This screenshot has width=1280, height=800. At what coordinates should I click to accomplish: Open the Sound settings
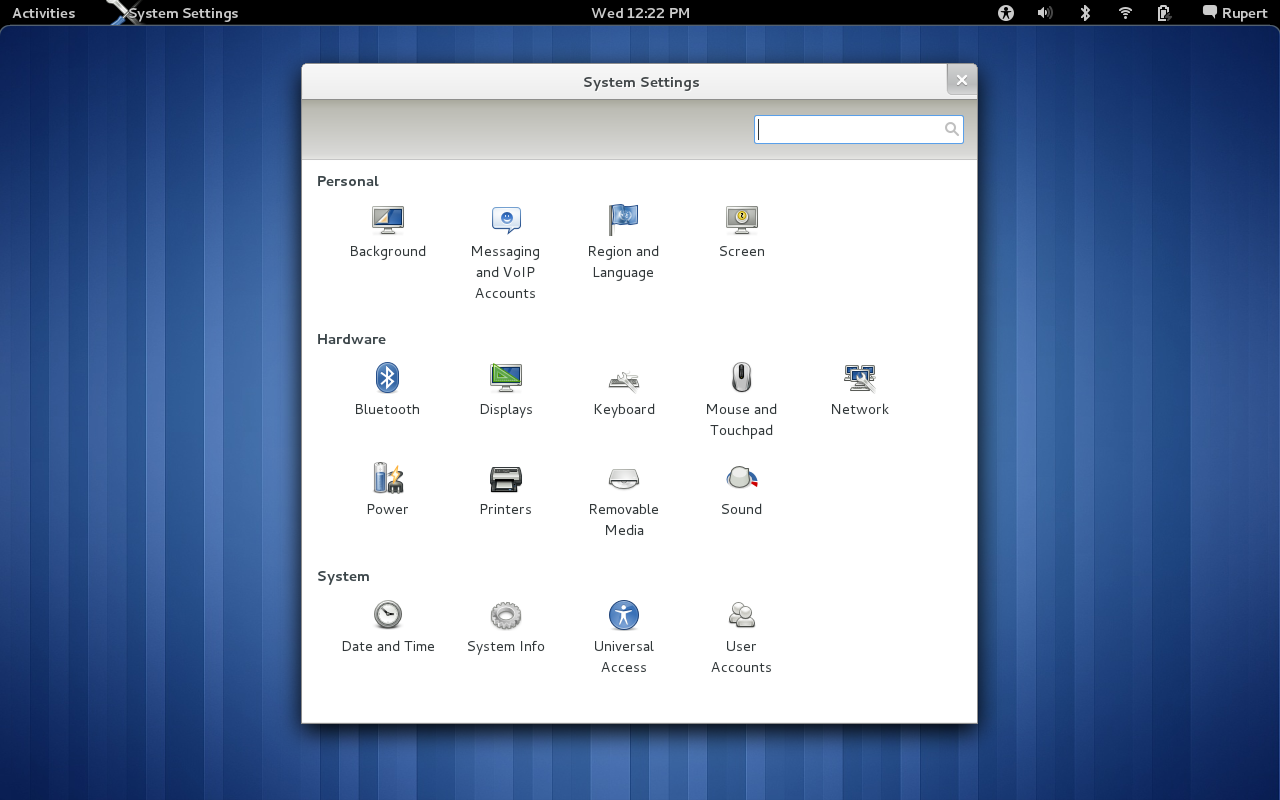click(x=741, y=478)
